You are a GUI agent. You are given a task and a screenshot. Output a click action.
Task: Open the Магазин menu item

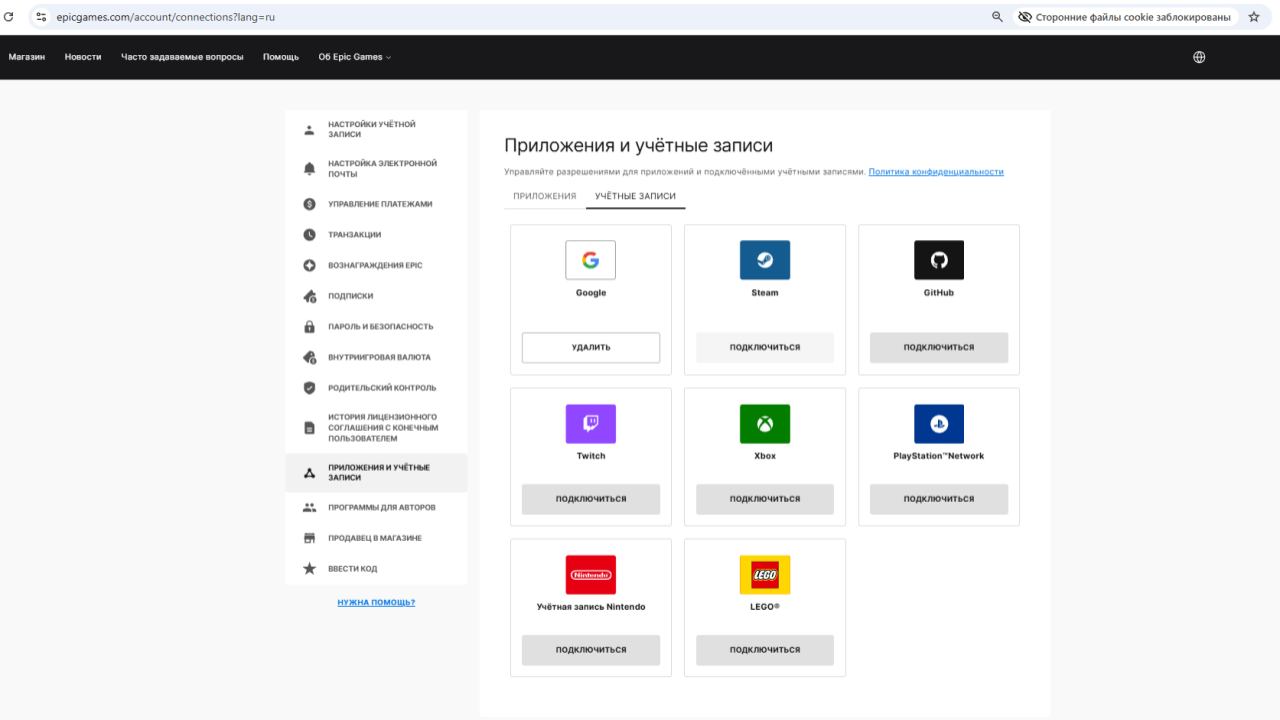click(x=27, y=57)
